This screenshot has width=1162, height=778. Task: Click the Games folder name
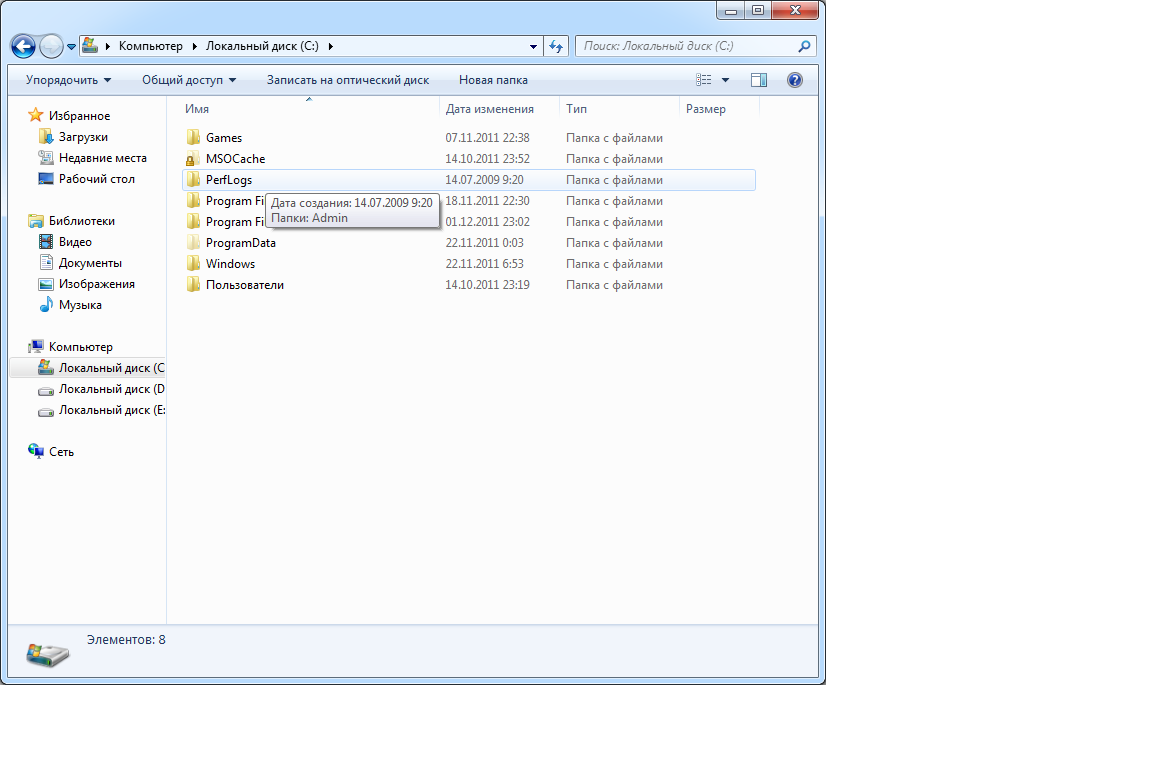[224, 138]
